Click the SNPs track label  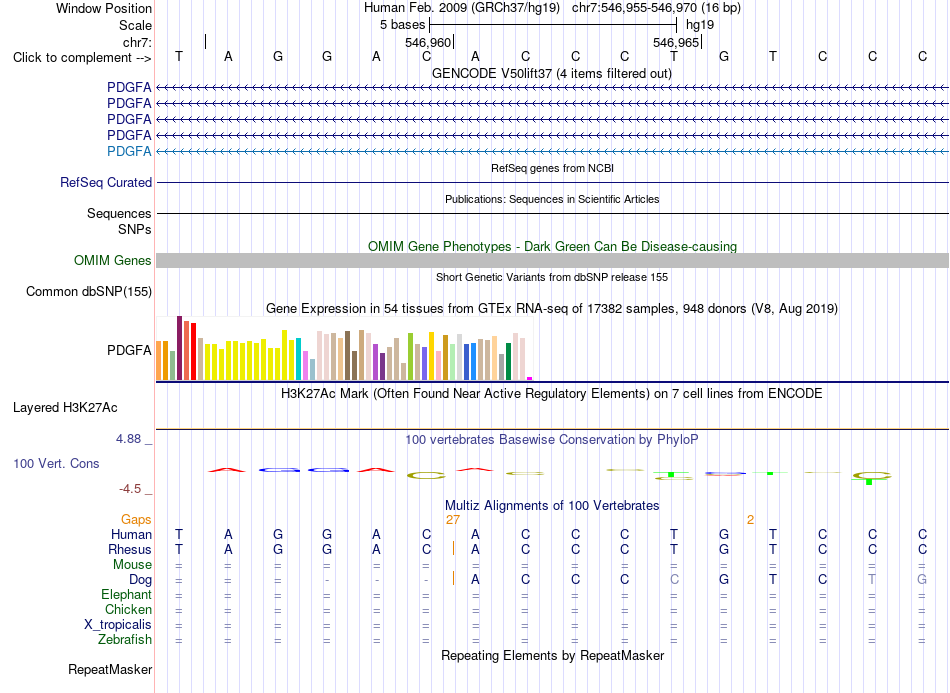click(135, 230)
